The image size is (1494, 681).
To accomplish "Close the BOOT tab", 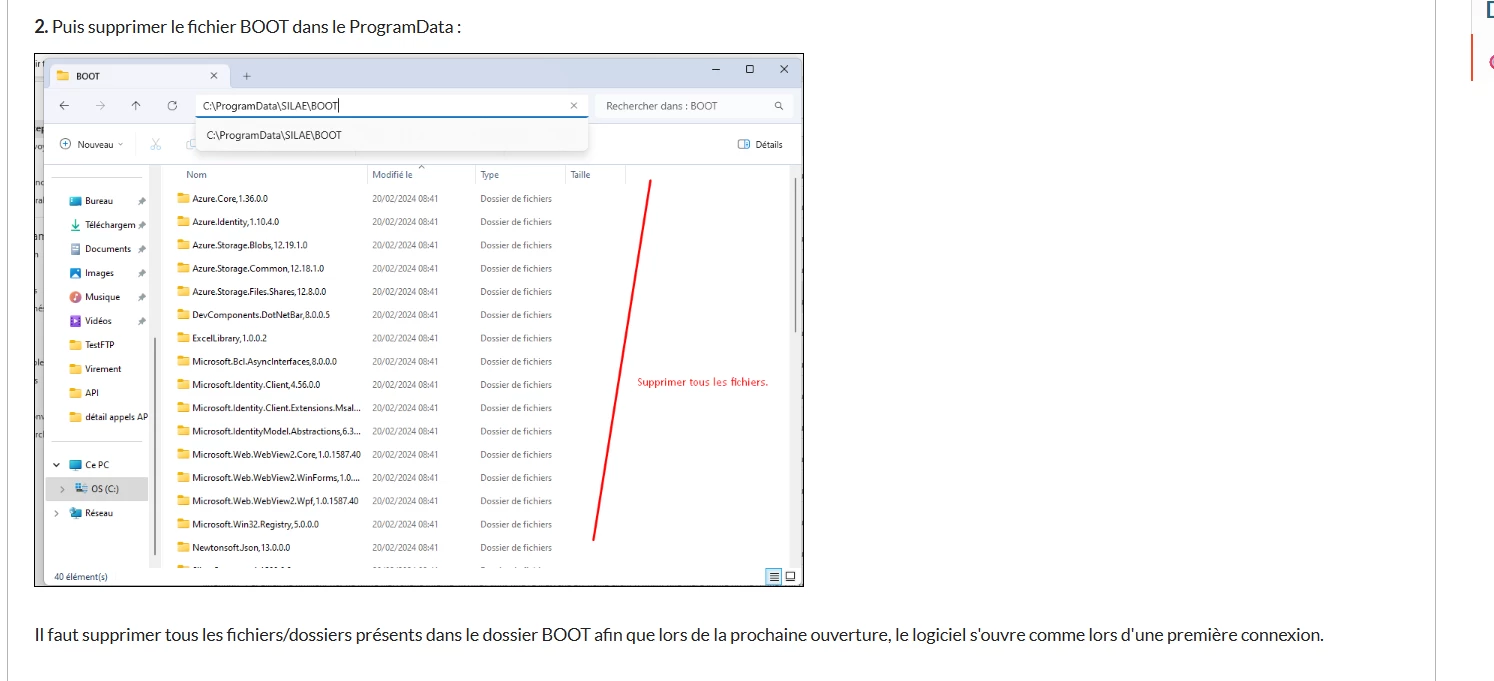I will (214, 76).
